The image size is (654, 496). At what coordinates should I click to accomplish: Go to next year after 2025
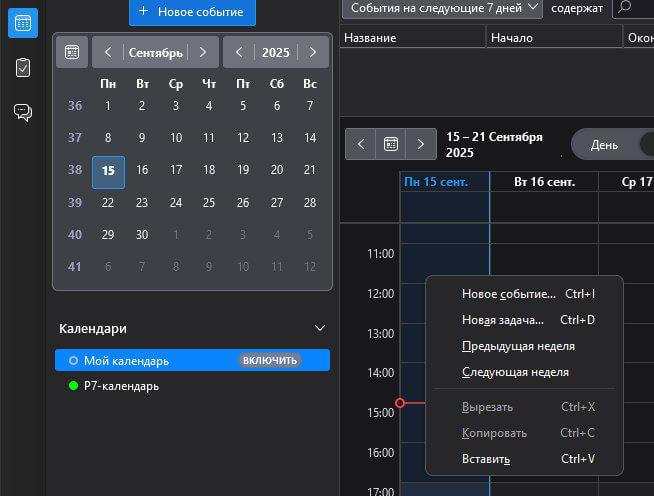coord(313,52)
